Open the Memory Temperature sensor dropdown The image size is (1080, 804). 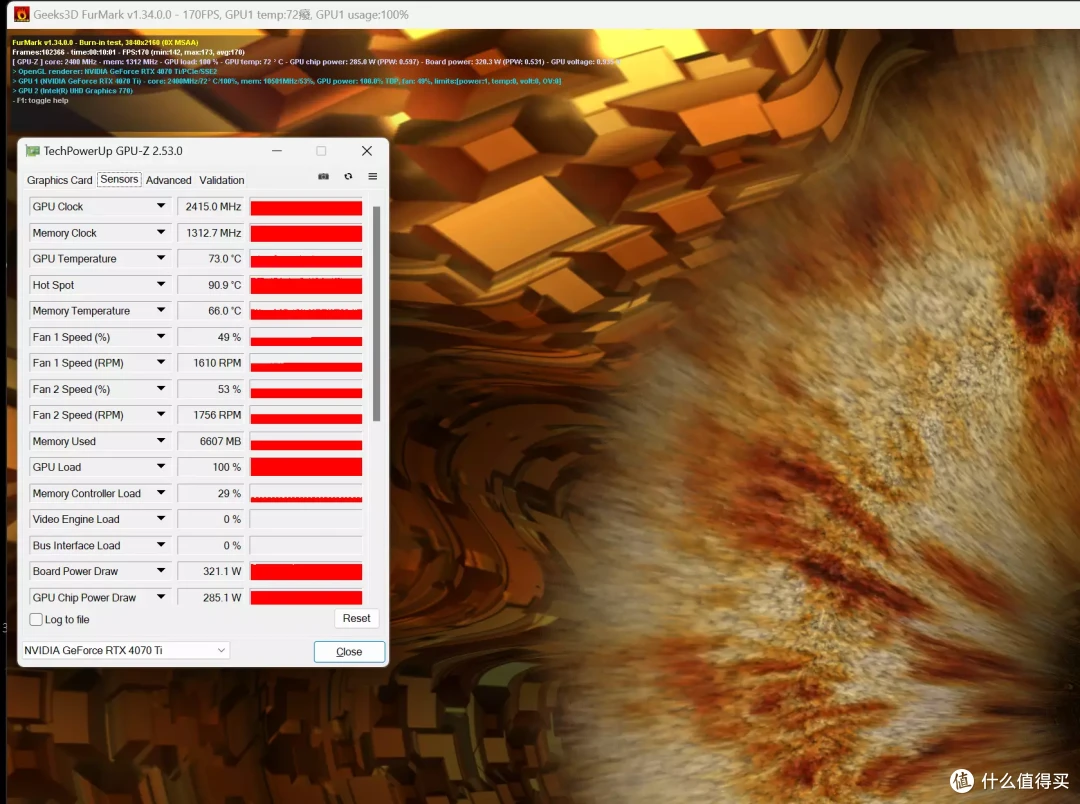point(161,311)
